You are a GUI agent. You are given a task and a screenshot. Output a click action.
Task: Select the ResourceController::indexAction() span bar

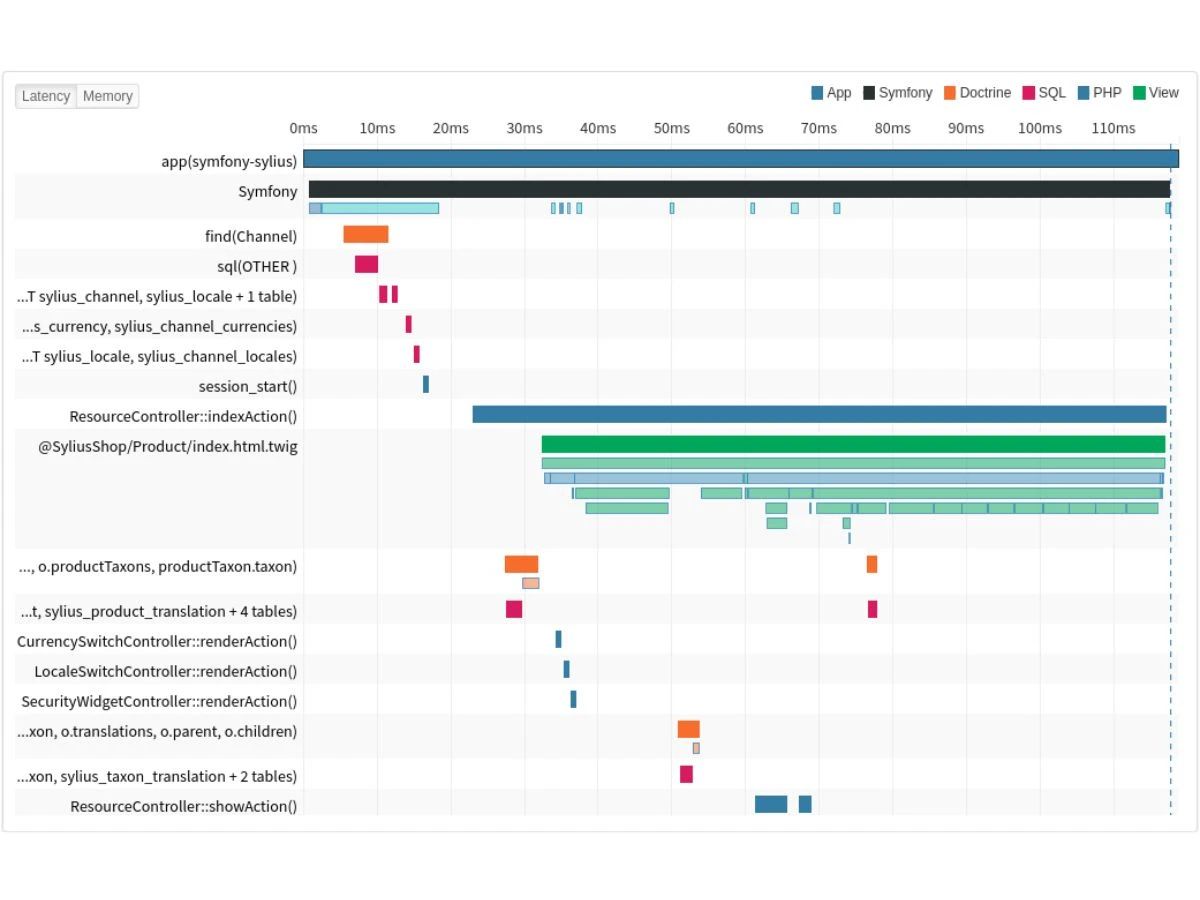820,414
